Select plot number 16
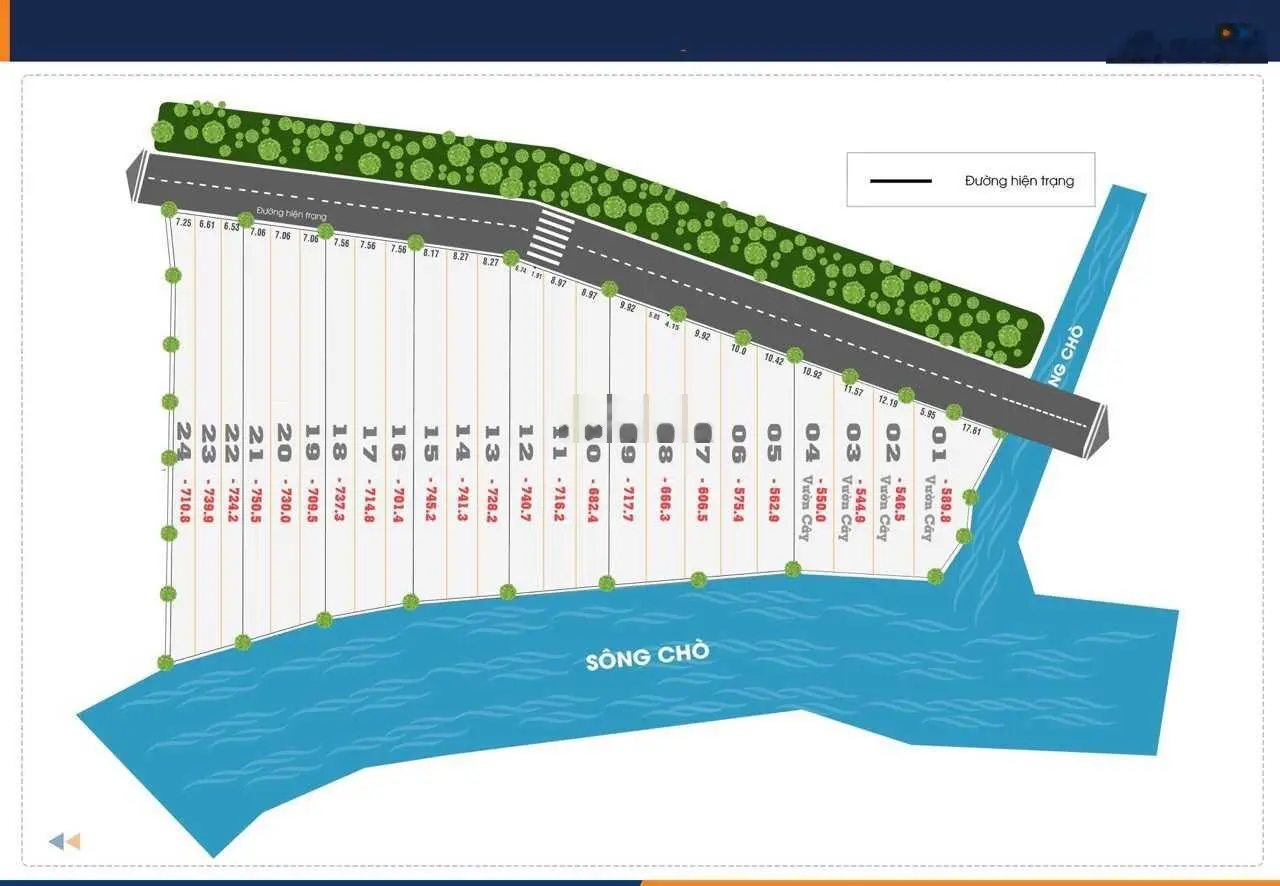The image size is (1280, 886). click(399, 442)
